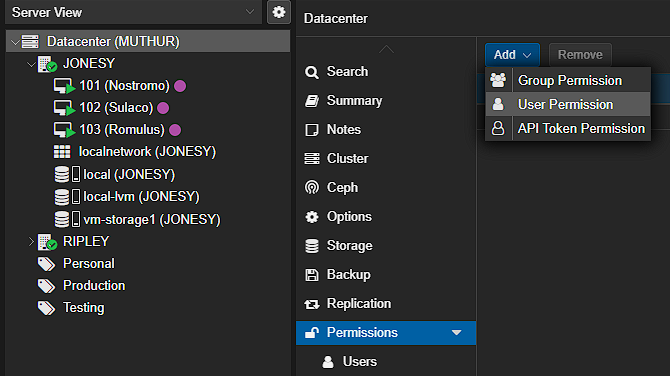This screenshot has height=376, width=670.
Task: Click the RIPLEY node icon
Action: tap(47, 242)
